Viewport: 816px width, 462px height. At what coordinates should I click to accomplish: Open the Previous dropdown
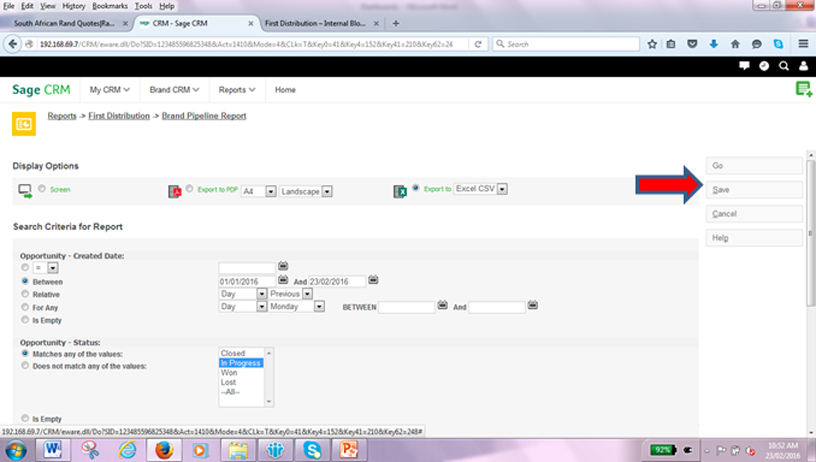point(290,294)
